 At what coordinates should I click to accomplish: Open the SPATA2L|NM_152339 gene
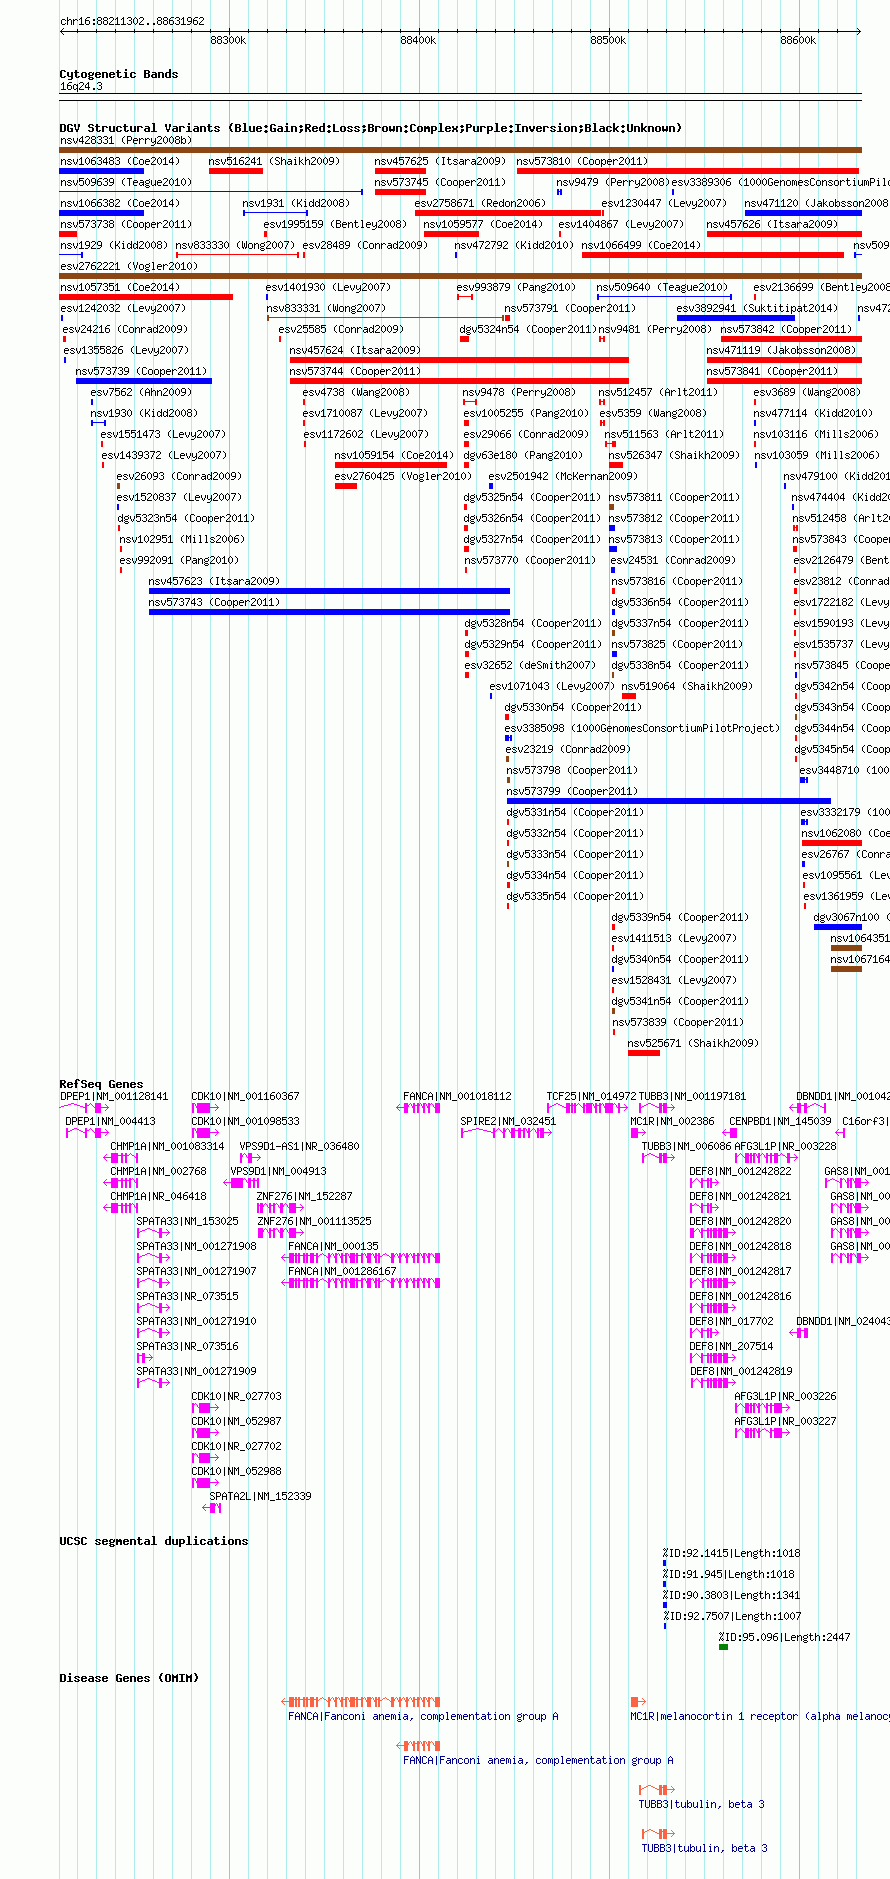[260, 1496]
